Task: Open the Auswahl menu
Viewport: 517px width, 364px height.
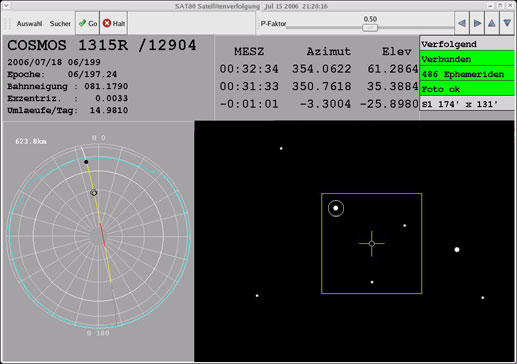Action: click(29, 24)
